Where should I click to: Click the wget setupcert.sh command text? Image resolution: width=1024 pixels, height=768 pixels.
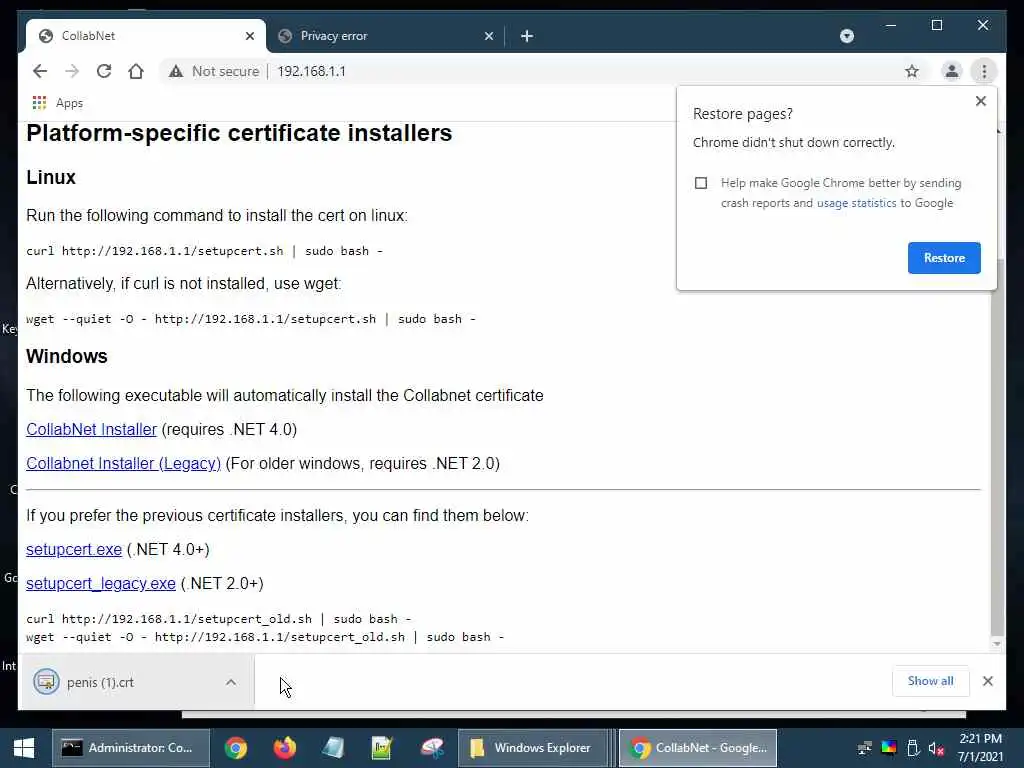pos(251,319)
